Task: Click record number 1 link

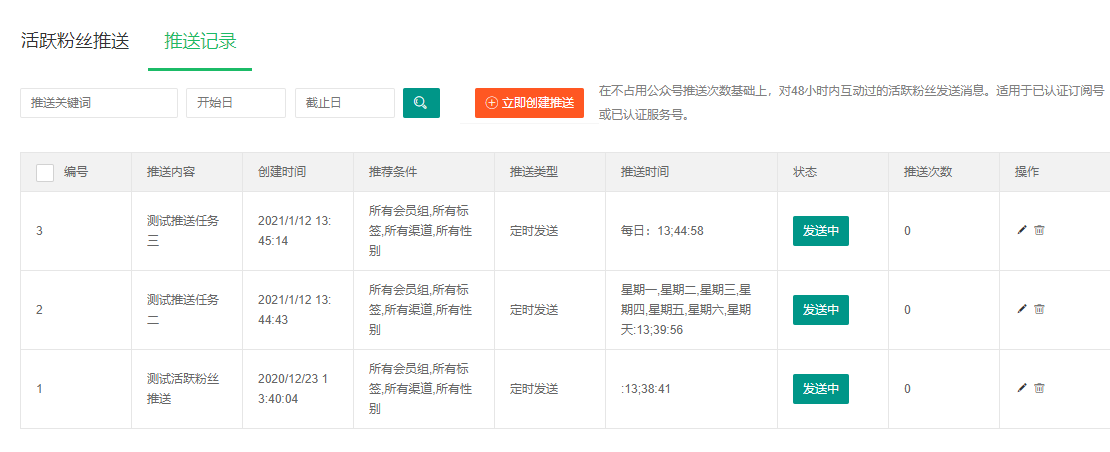Action: pyautogui.click(x=40, y=389)
